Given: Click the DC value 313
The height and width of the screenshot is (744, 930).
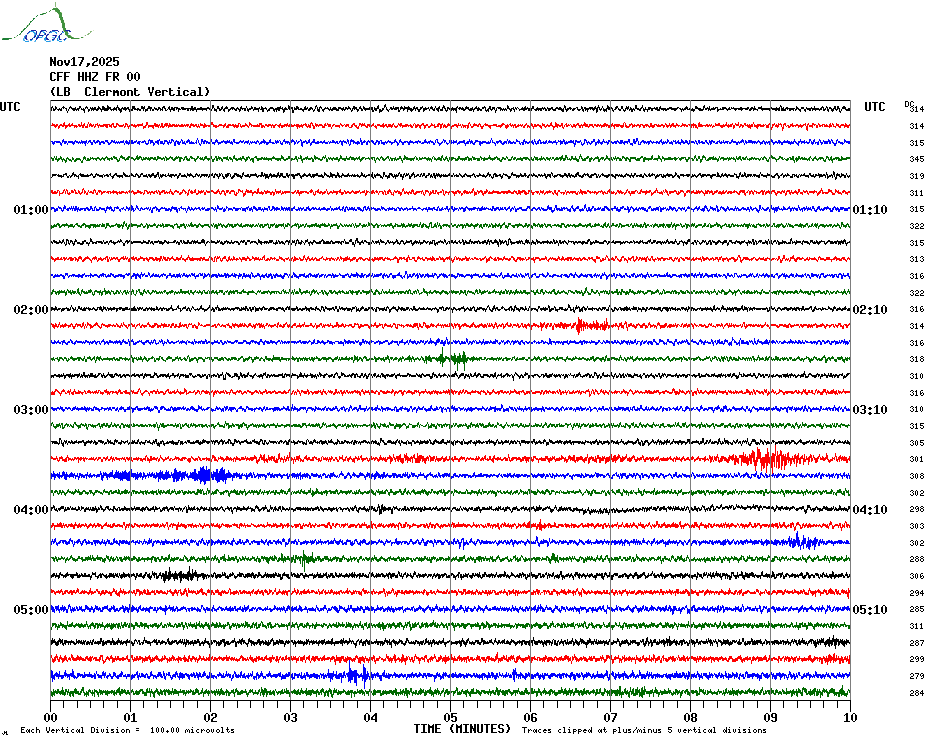Looking at the screenshot, I should [x=917, y=259].
